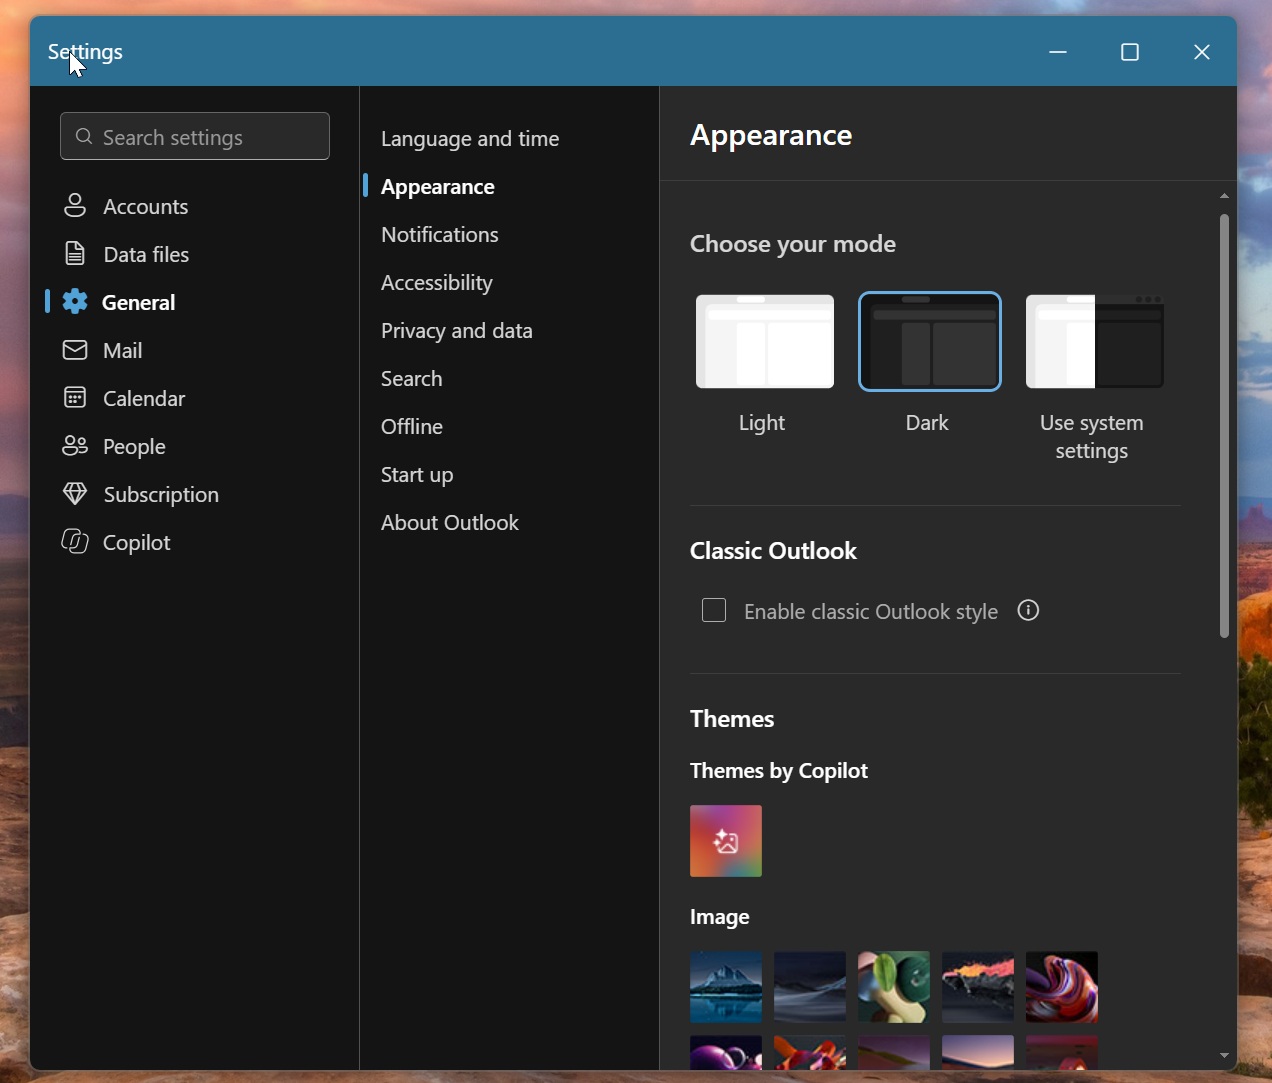Open About Outlook page
Screen dimensions: 1272x1083
450,523
